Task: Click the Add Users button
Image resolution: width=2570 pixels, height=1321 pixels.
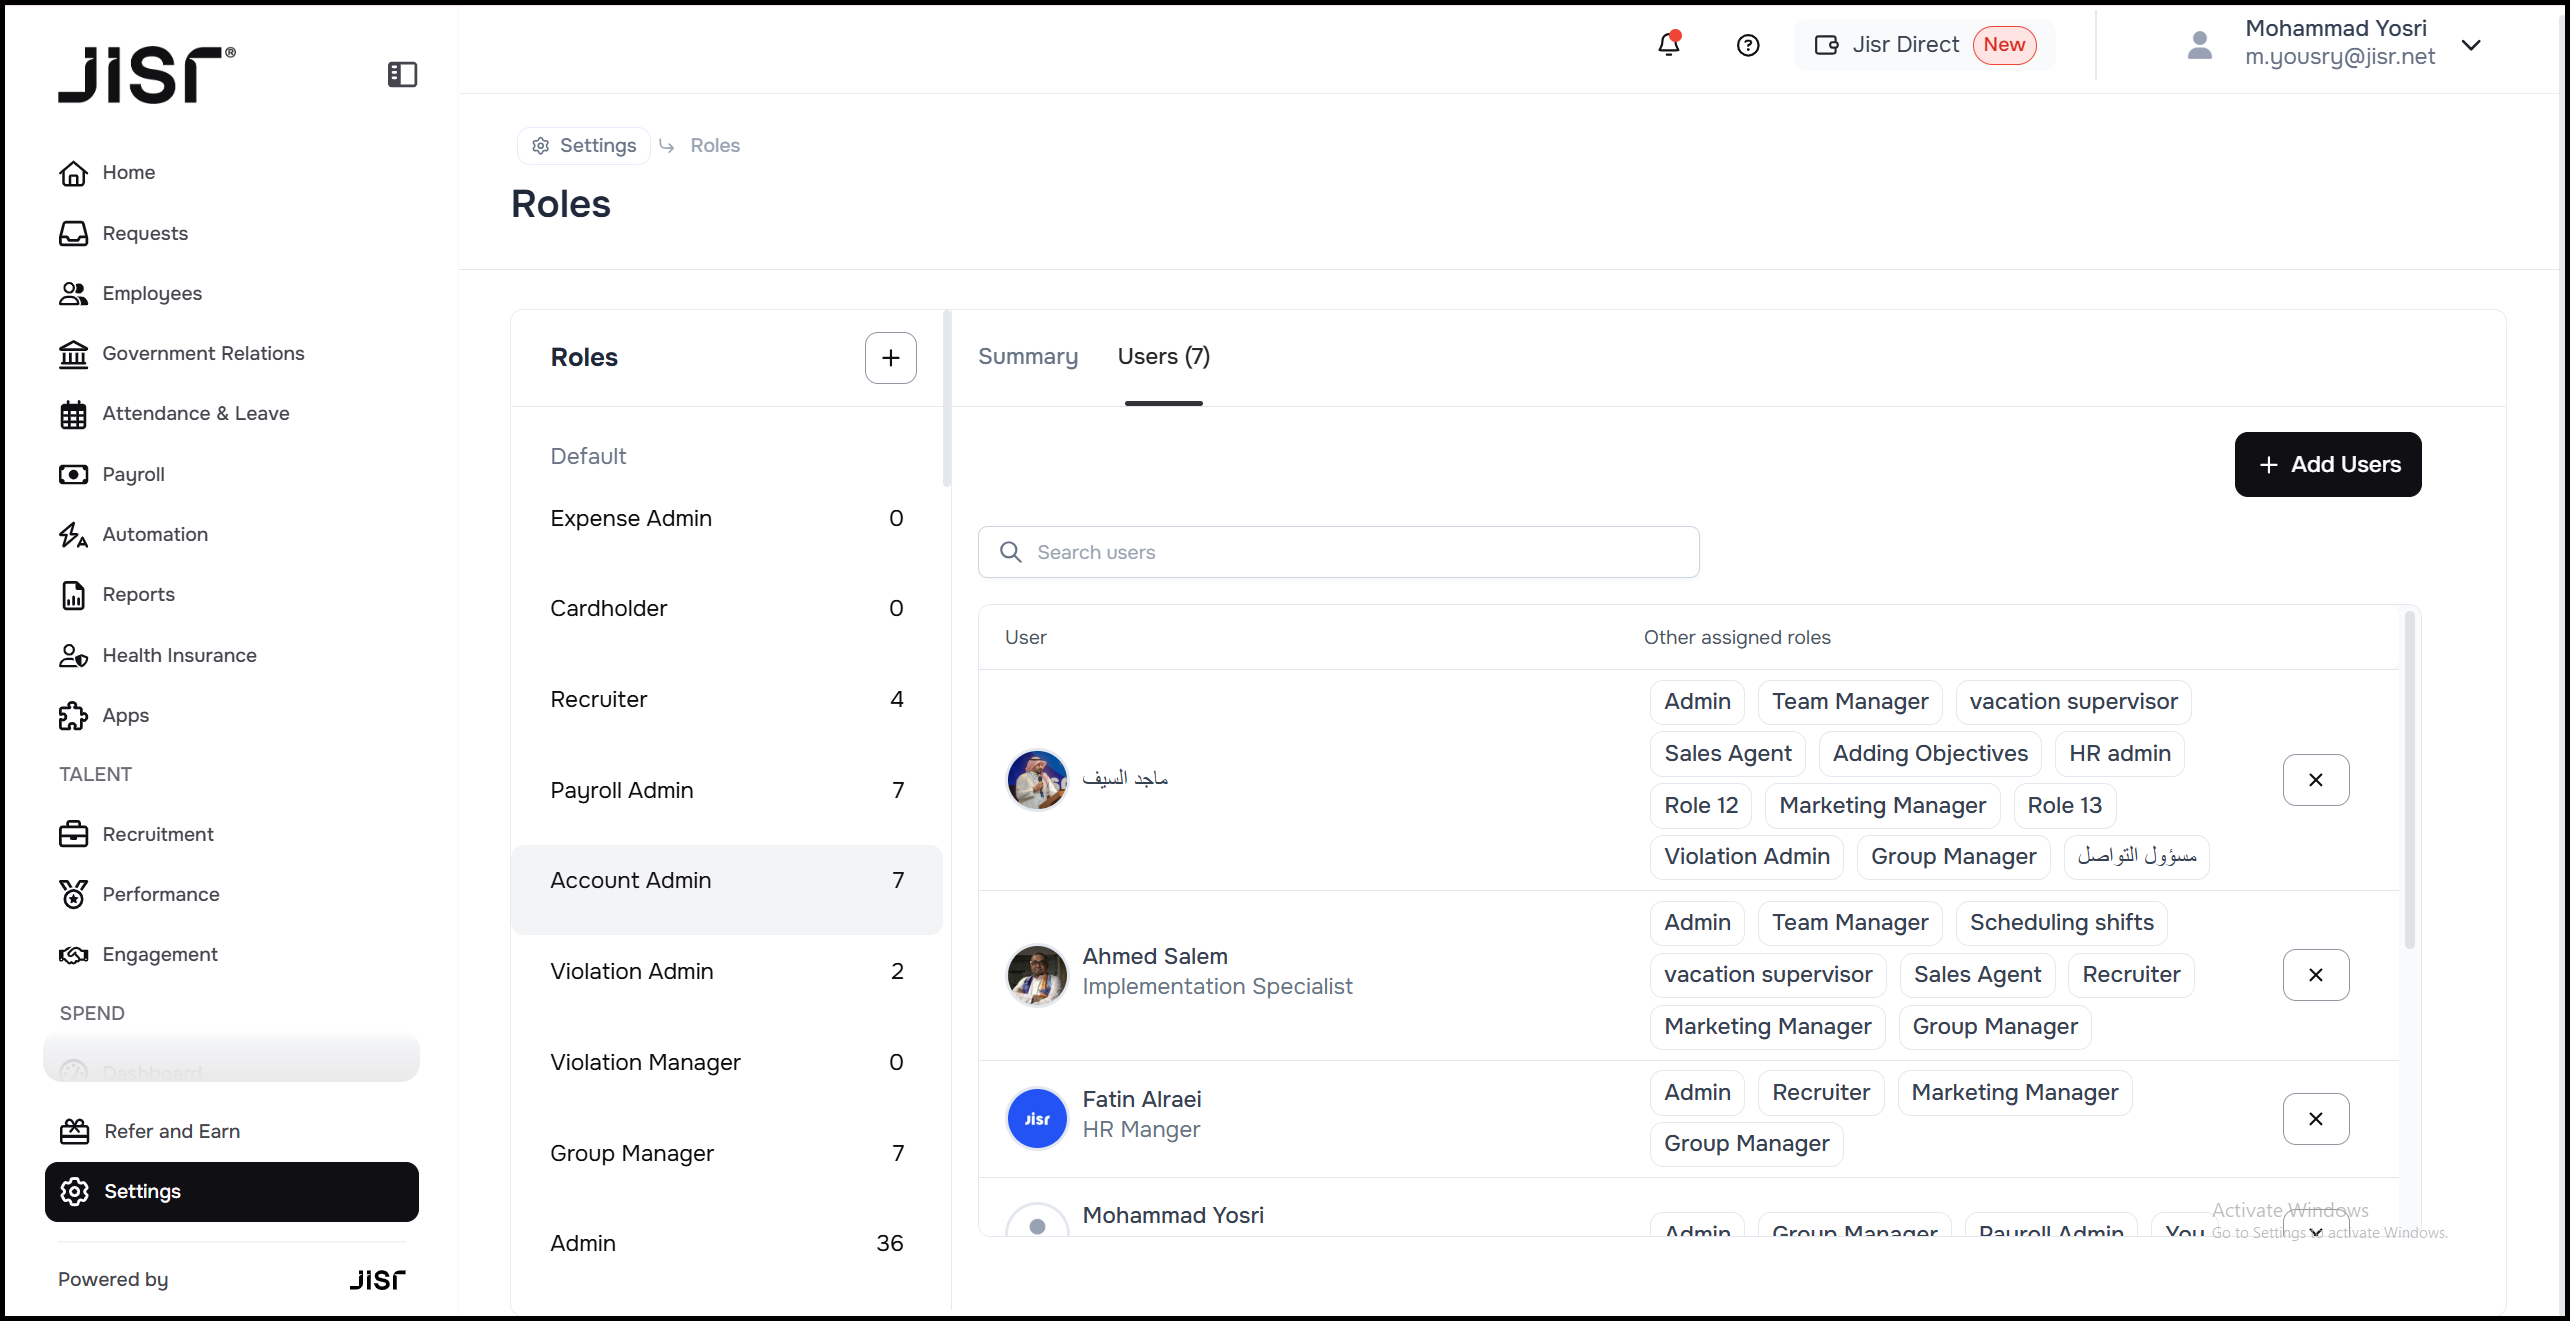Action: click(x=2327, y=464)
